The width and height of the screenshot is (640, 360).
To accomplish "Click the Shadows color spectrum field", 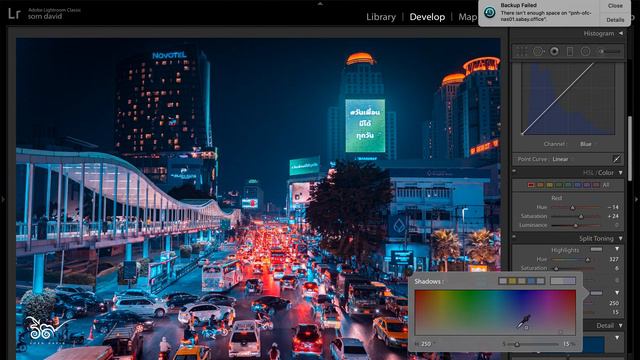I will (x=495, y=312).
